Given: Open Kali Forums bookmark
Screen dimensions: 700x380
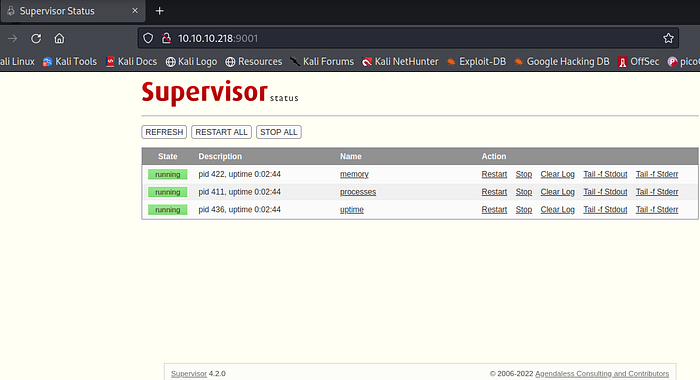Looking at the screenshot, I should [x=322, y=62].
